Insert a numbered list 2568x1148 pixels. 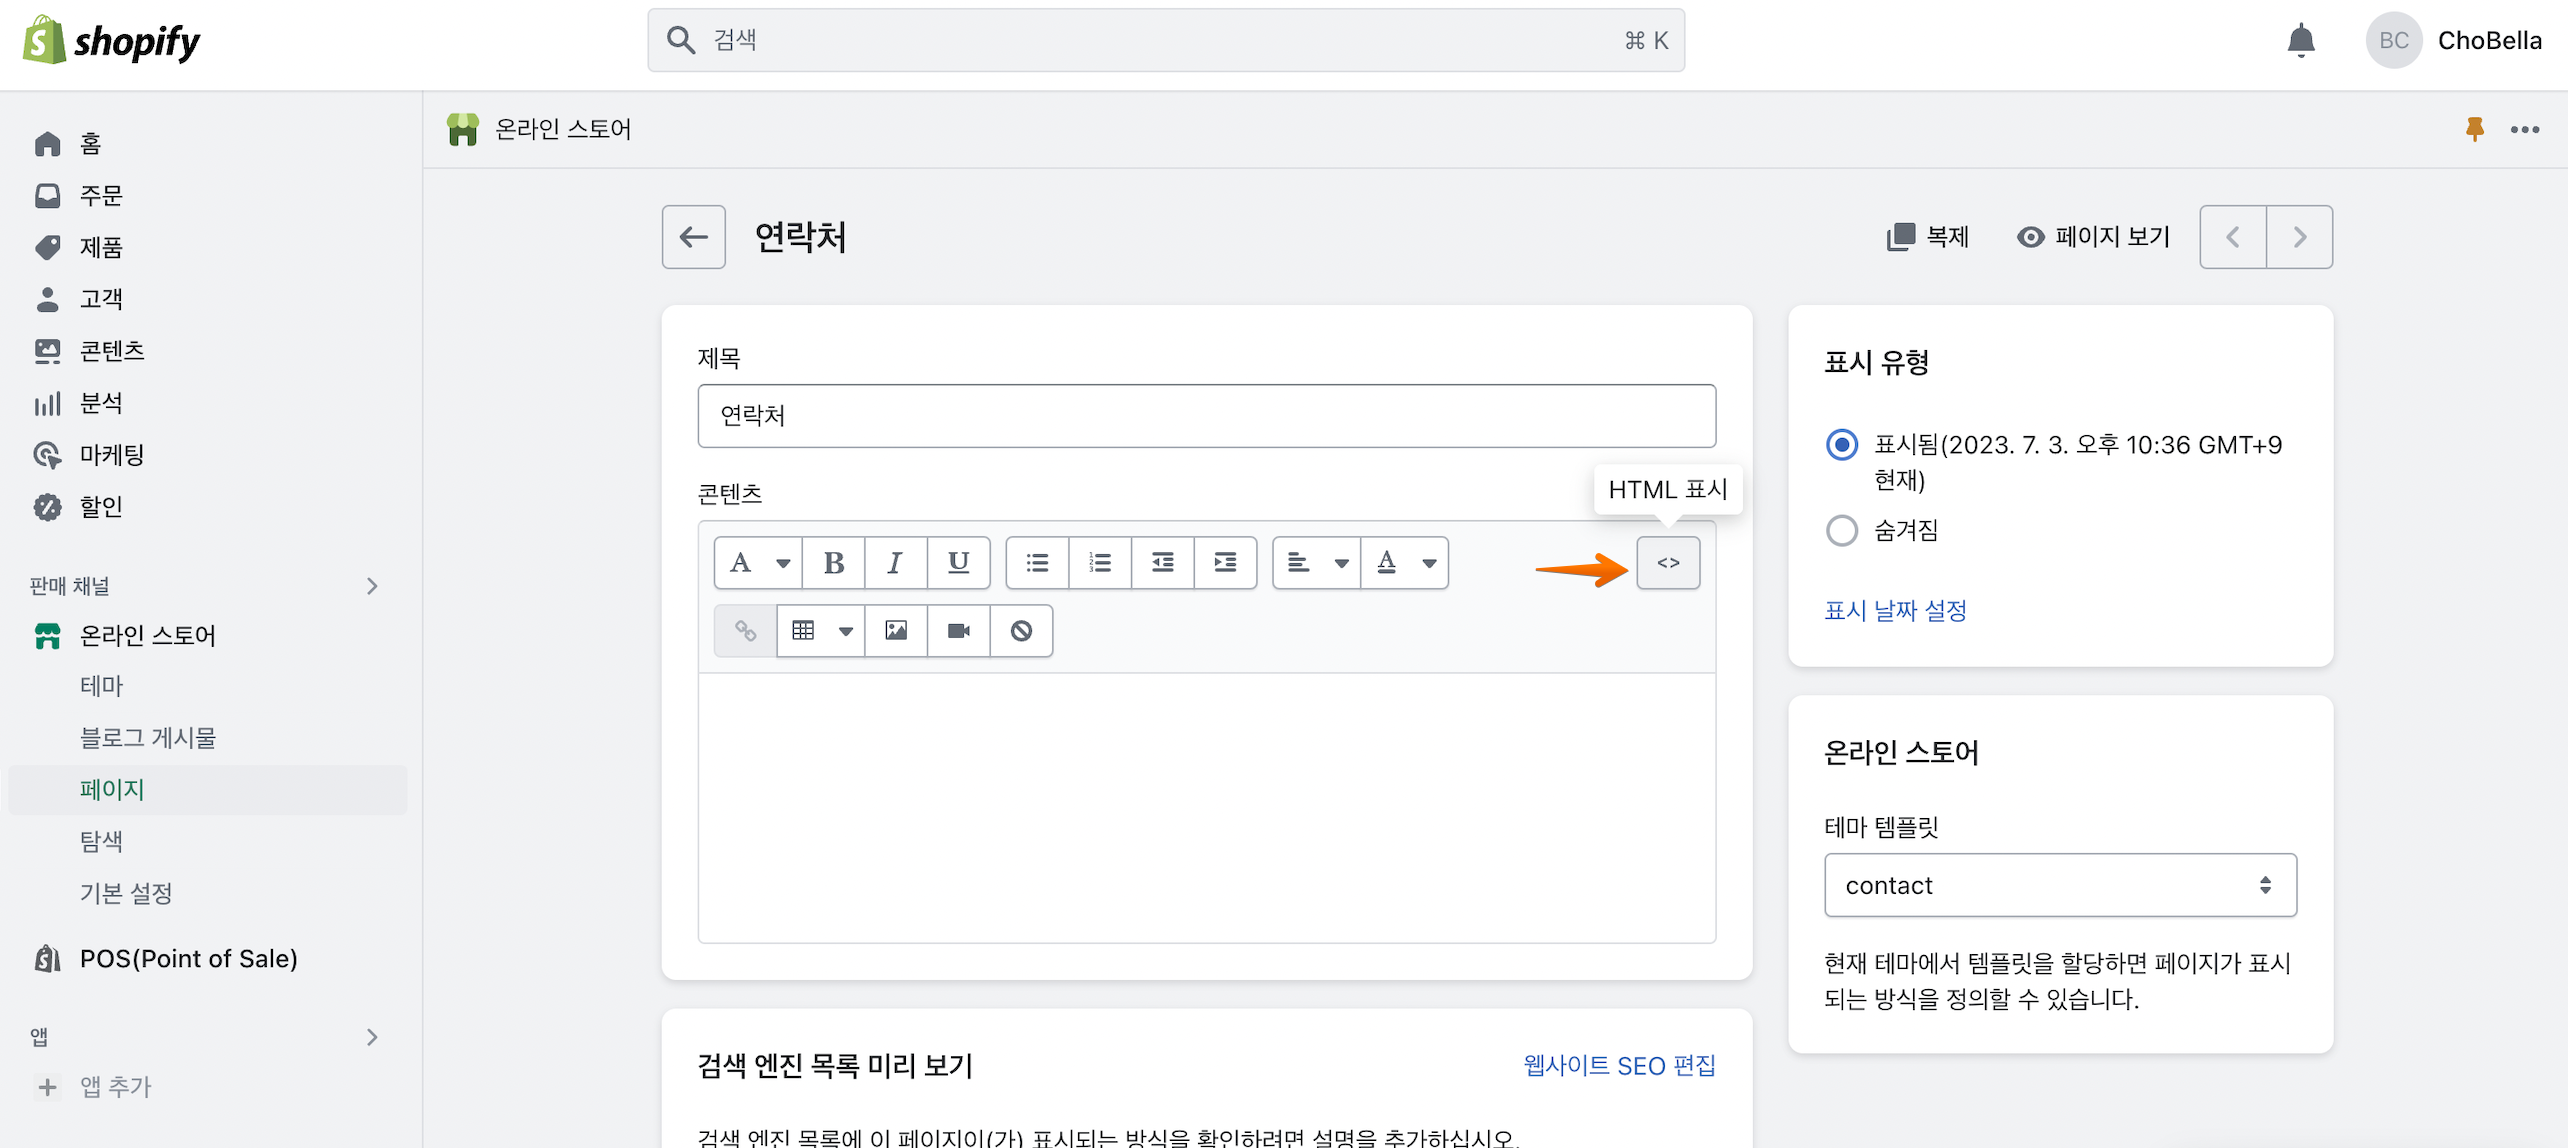click(1100, 563)
